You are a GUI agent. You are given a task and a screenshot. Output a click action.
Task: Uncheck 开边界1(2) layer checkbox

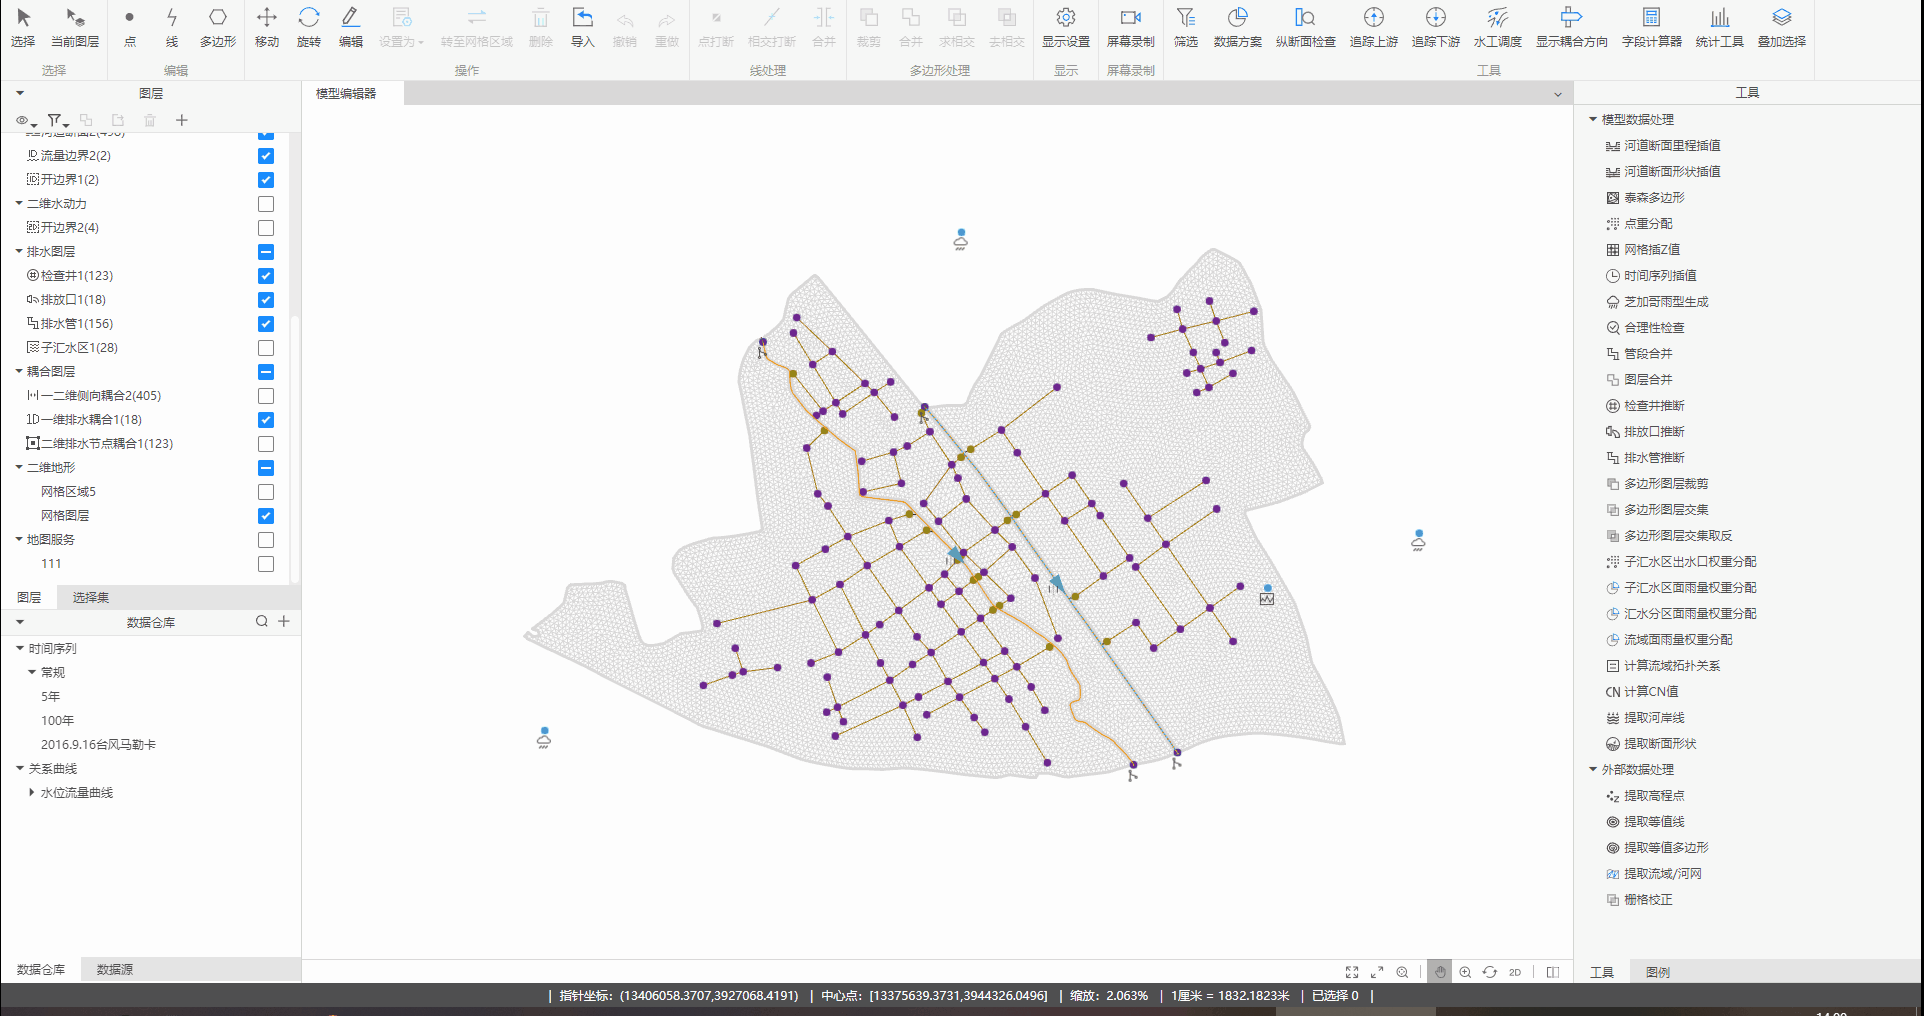tap(266, 180)
